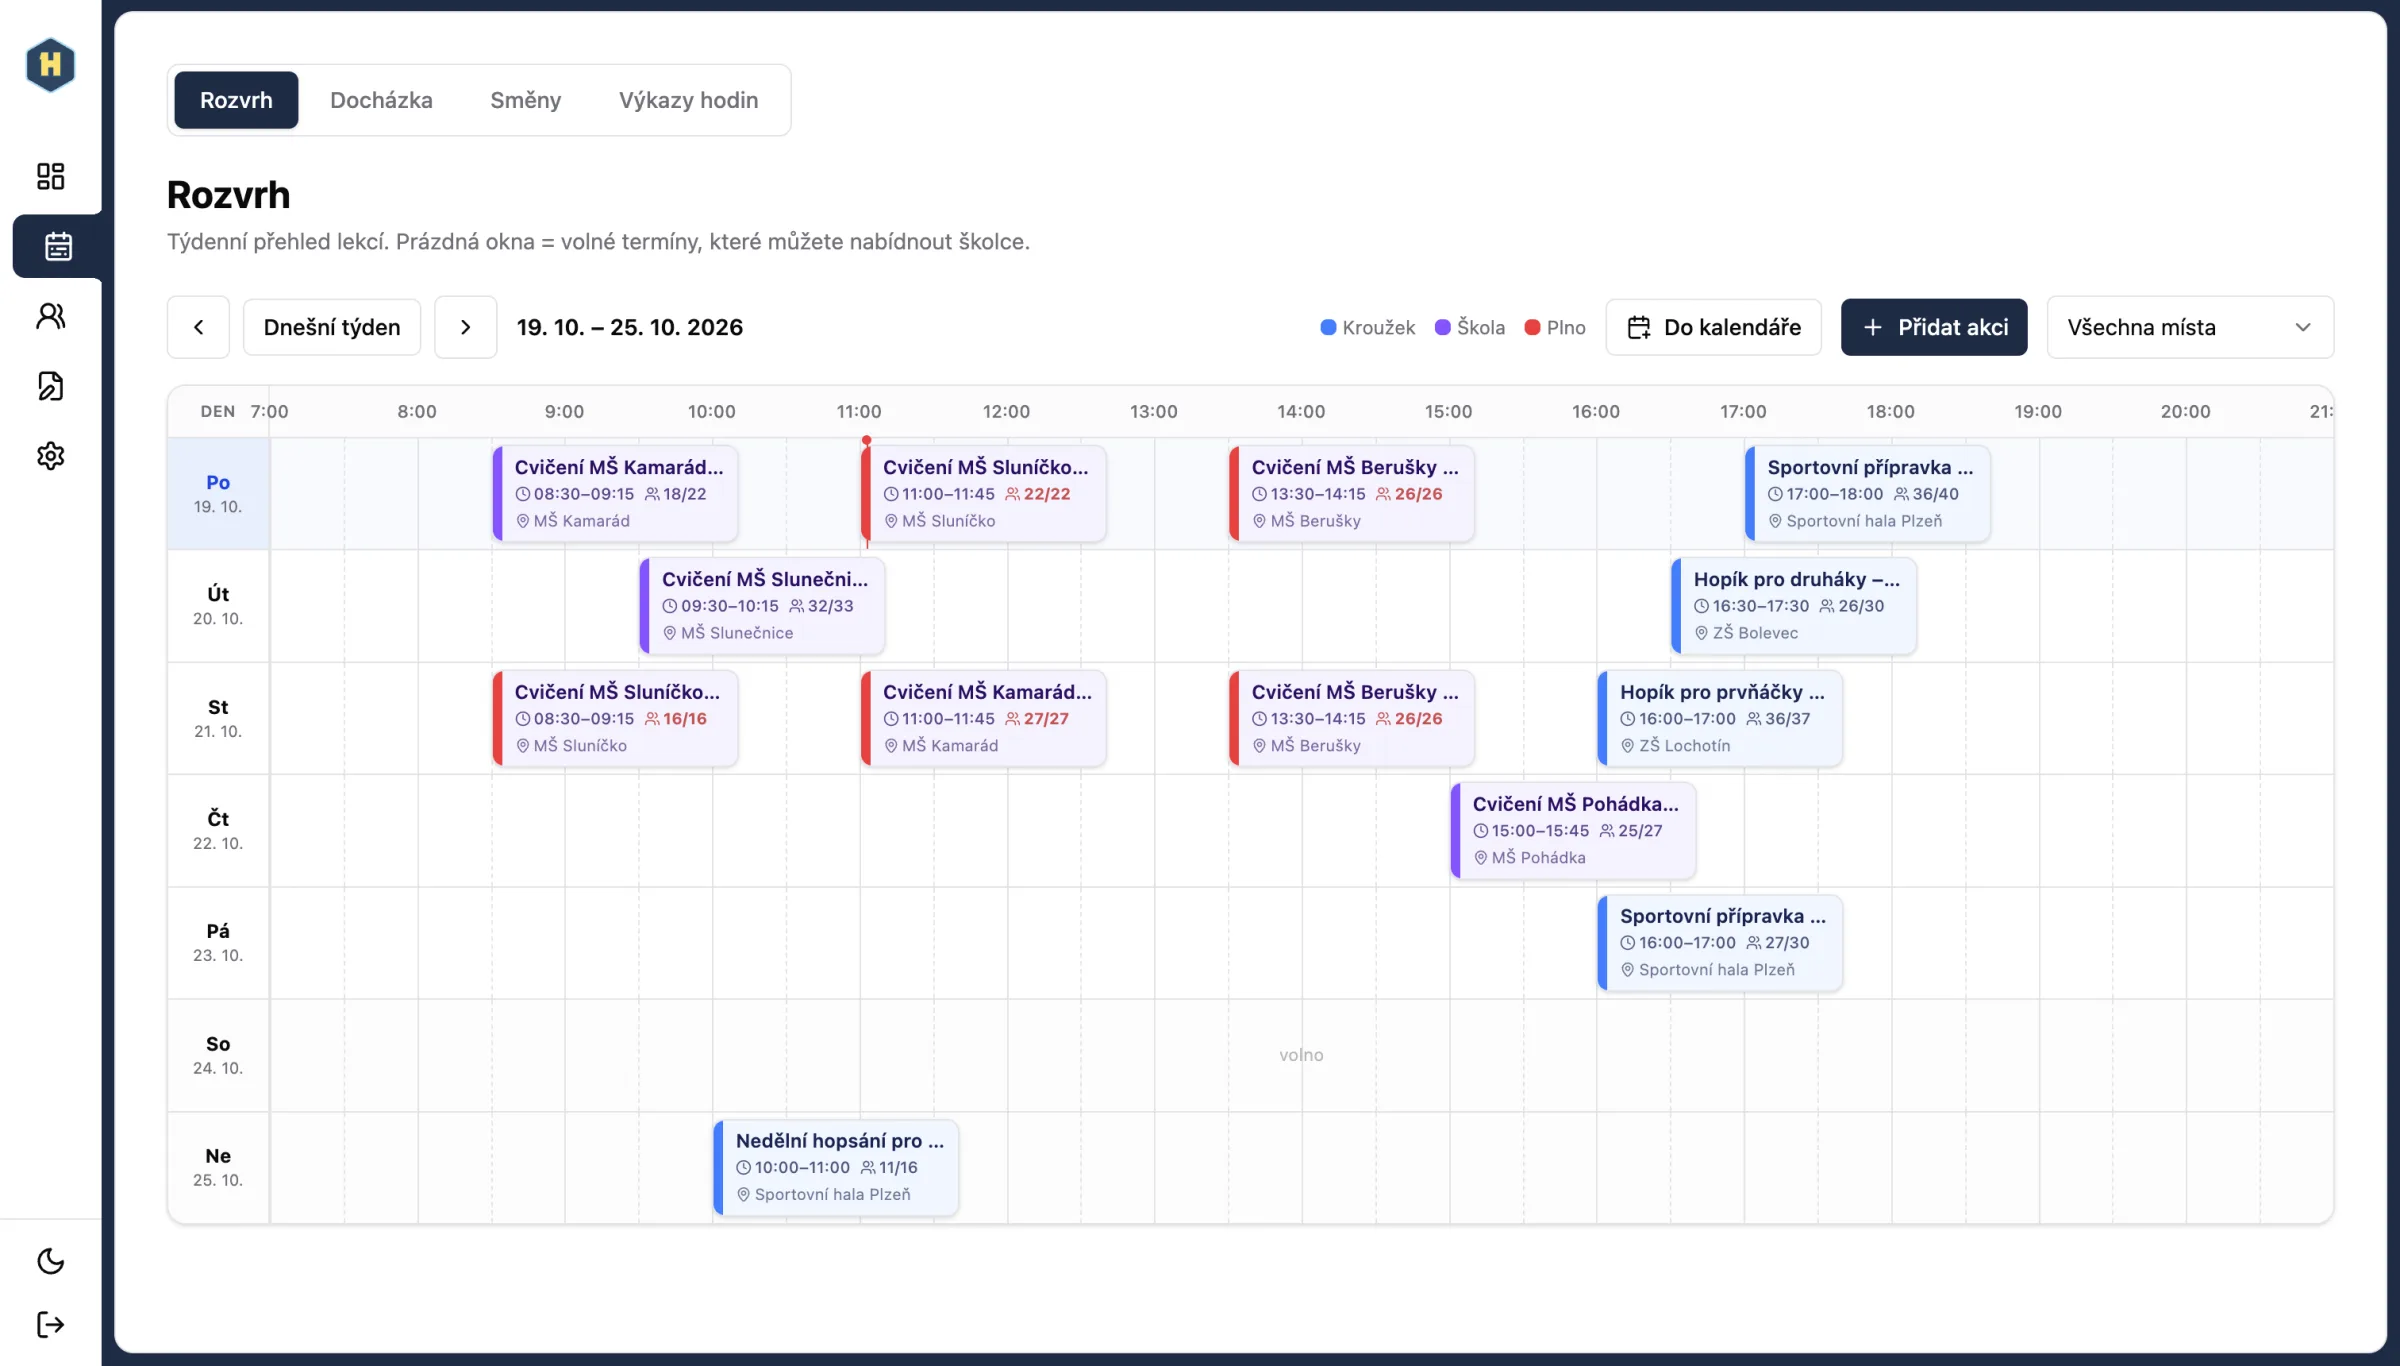Click the Přidat akci button

tap(1934, 327)
